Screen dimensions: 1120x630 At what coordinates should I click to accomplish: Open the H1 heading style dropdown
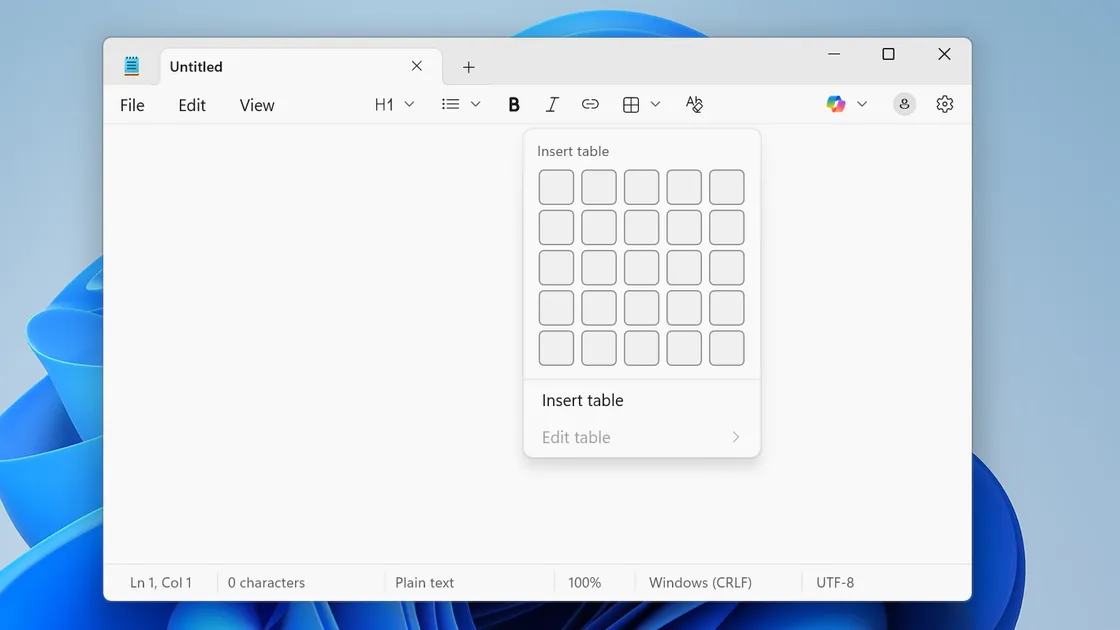392,103
